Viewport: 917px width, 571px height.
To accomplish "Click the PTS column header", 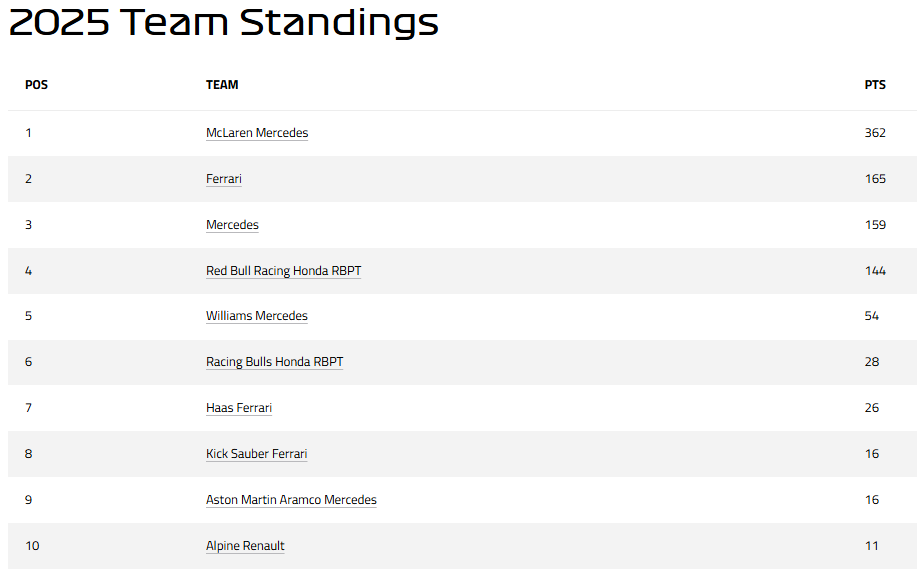I will (875, 85).
